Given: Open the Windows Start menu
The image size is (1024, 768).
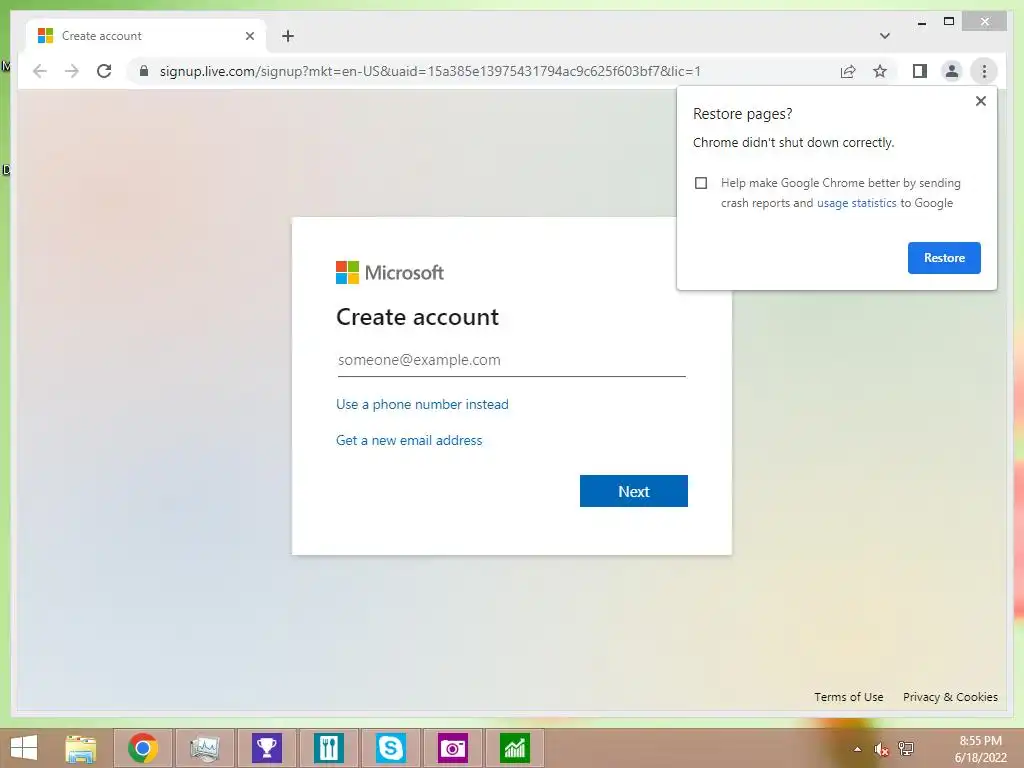Looking at the screenshot, I should coord(24,748).
